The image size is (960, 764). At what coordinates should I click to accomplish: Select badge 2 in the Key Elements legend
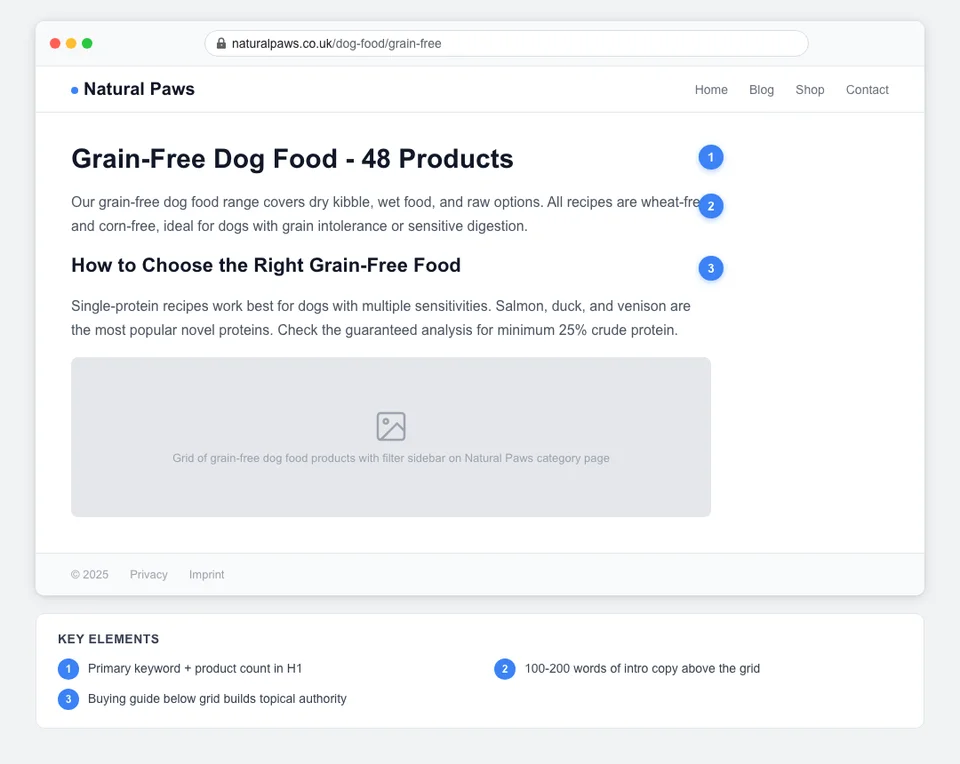[505, 669]
